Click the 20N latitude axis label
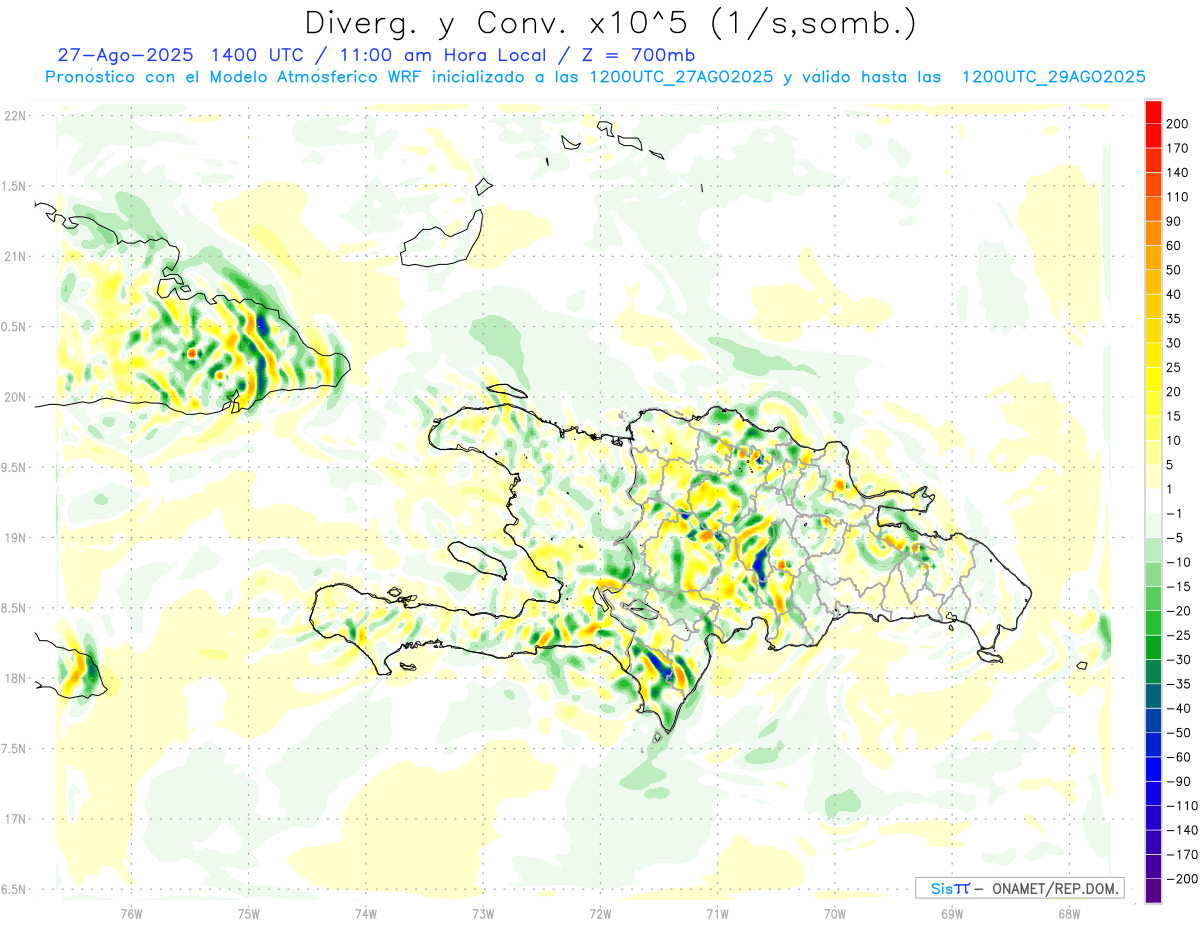The width and height of the screenshot is (1200, 927). [15, 397]
